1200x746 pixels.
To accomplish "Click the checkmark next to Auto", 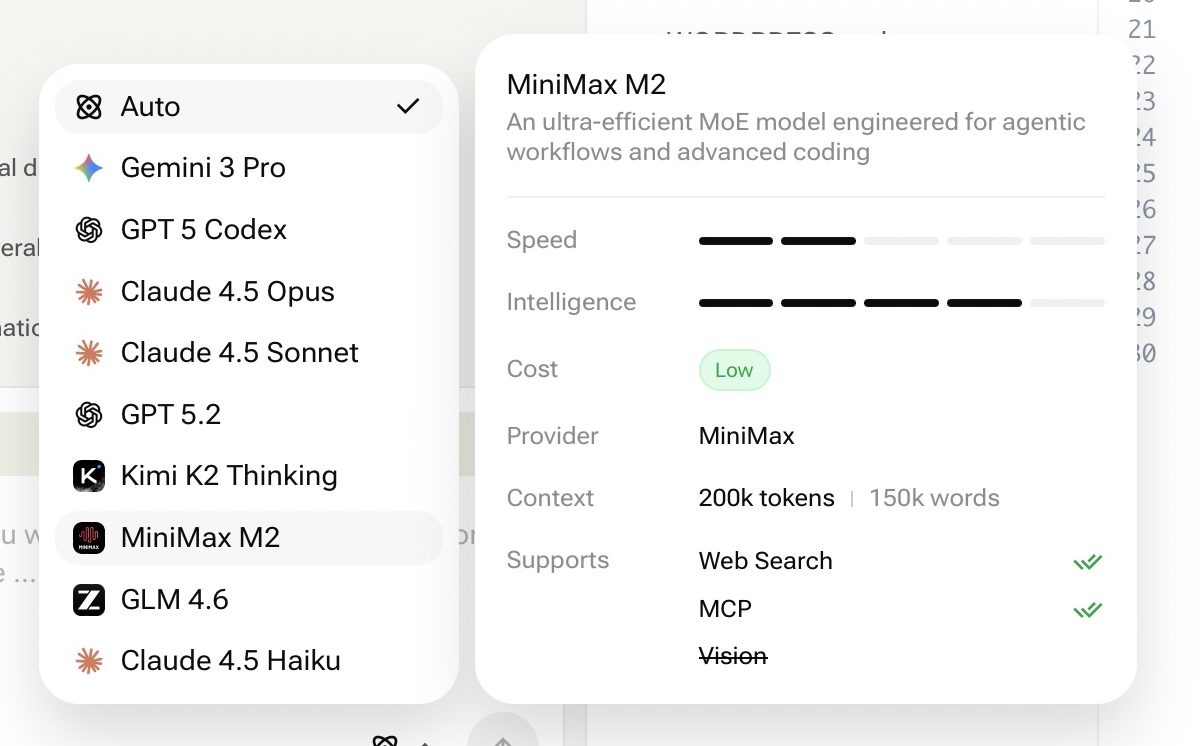I will [x=408, y=107].
